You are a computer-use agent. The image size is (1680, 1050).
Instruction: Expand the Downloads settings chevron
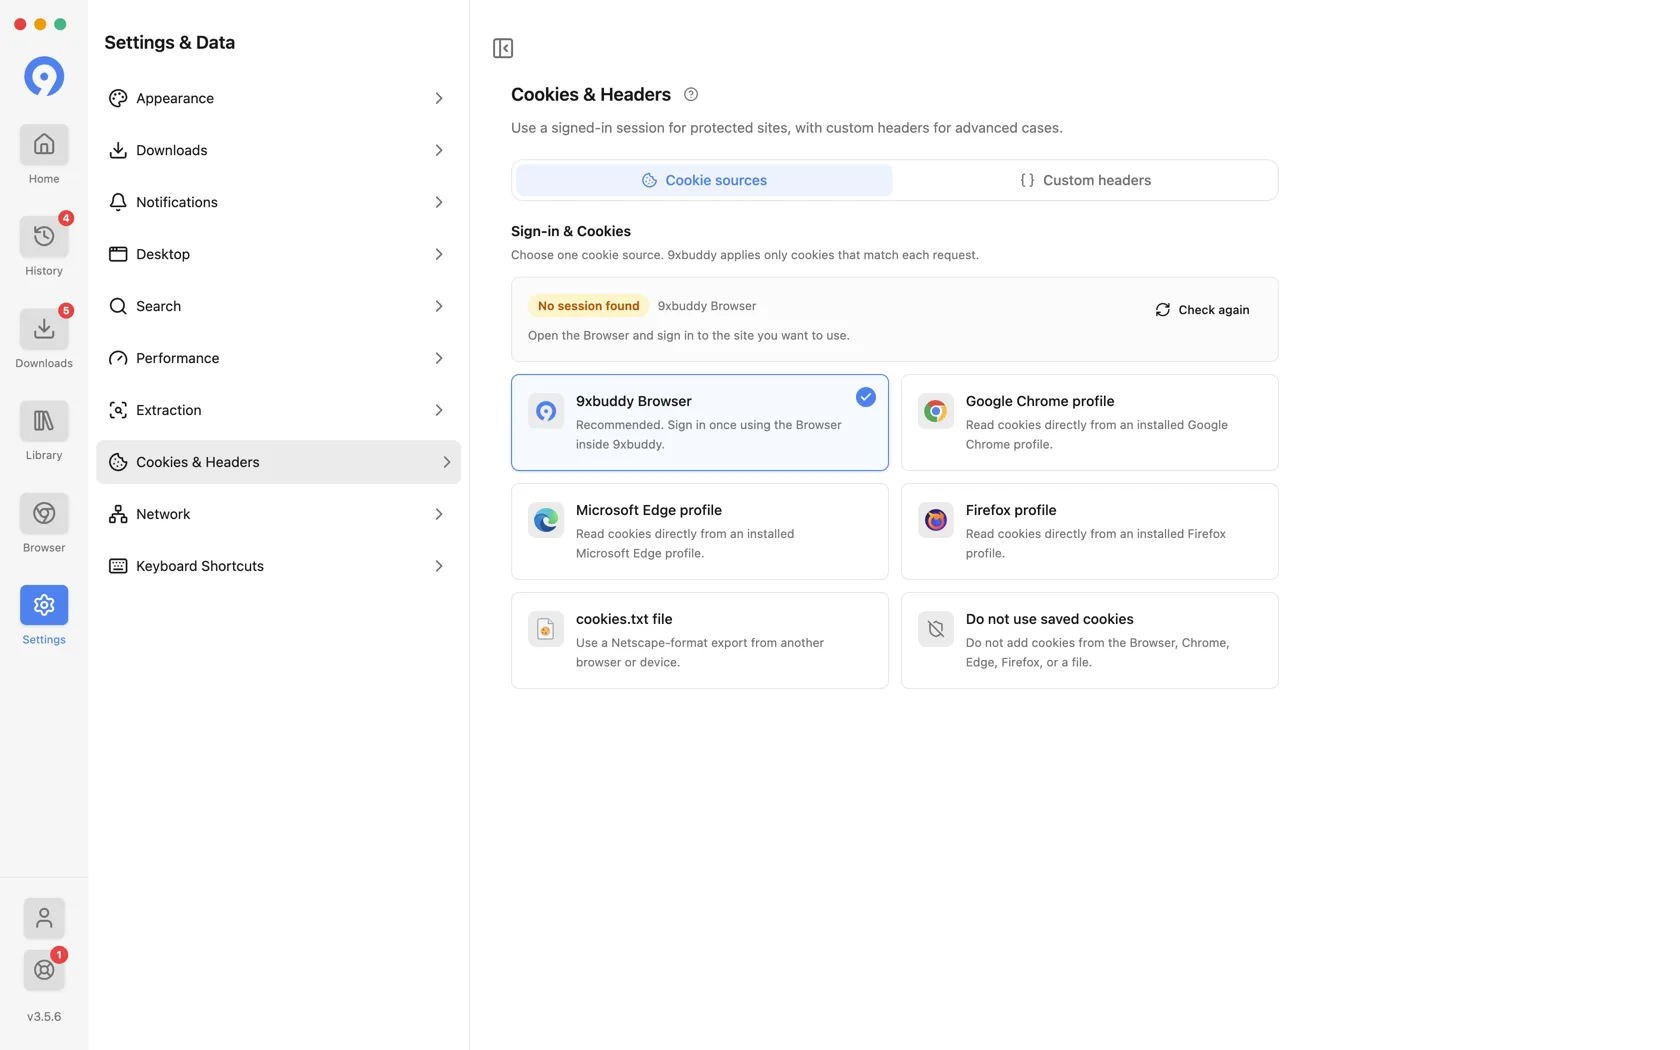[x=439, y=150]
